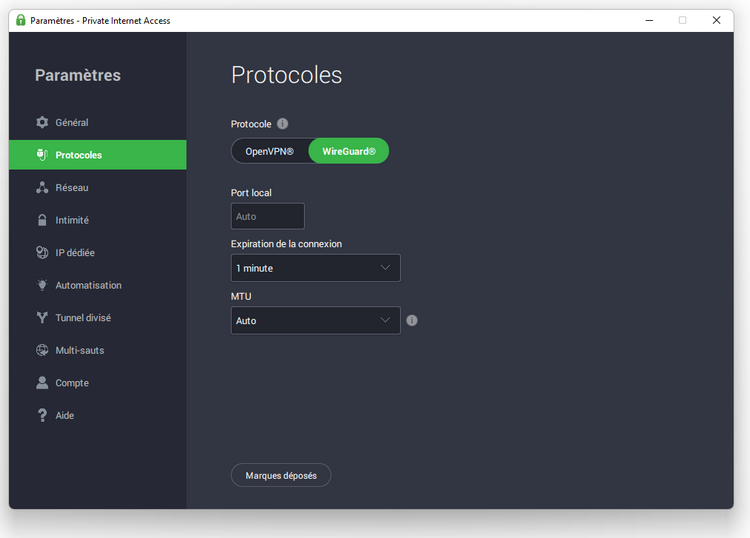This screenshot has height=538, width=750.
Task: Open the MTU Auto dropdown
Action: (x=316, y=320)
